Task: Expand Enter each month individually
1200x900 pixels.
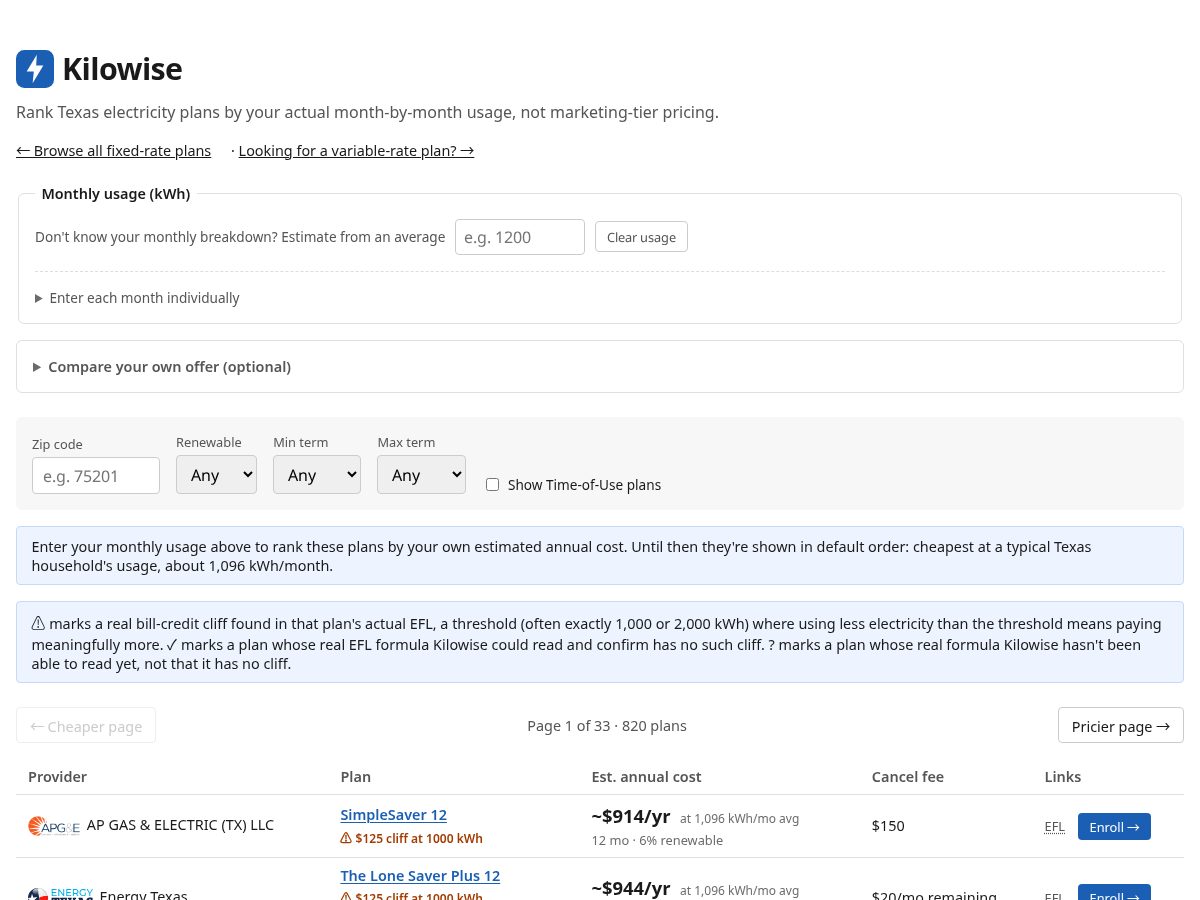Action: [x=137, y=298]
